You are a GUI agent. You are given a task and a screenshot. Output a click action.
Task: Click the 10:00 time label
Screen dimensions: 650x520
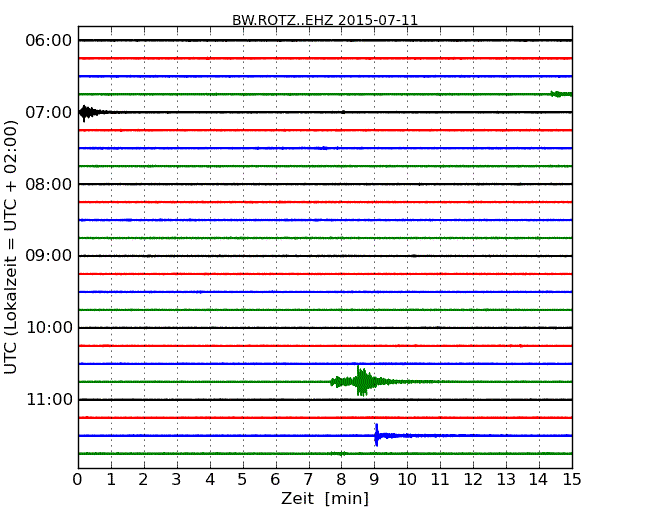(x=49, y=328)
